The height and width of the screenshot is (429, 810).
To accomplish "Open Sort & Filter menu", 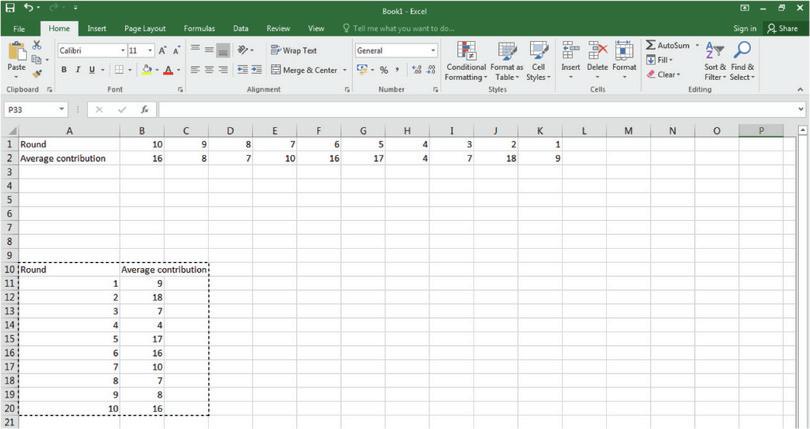I will [715, 61].
